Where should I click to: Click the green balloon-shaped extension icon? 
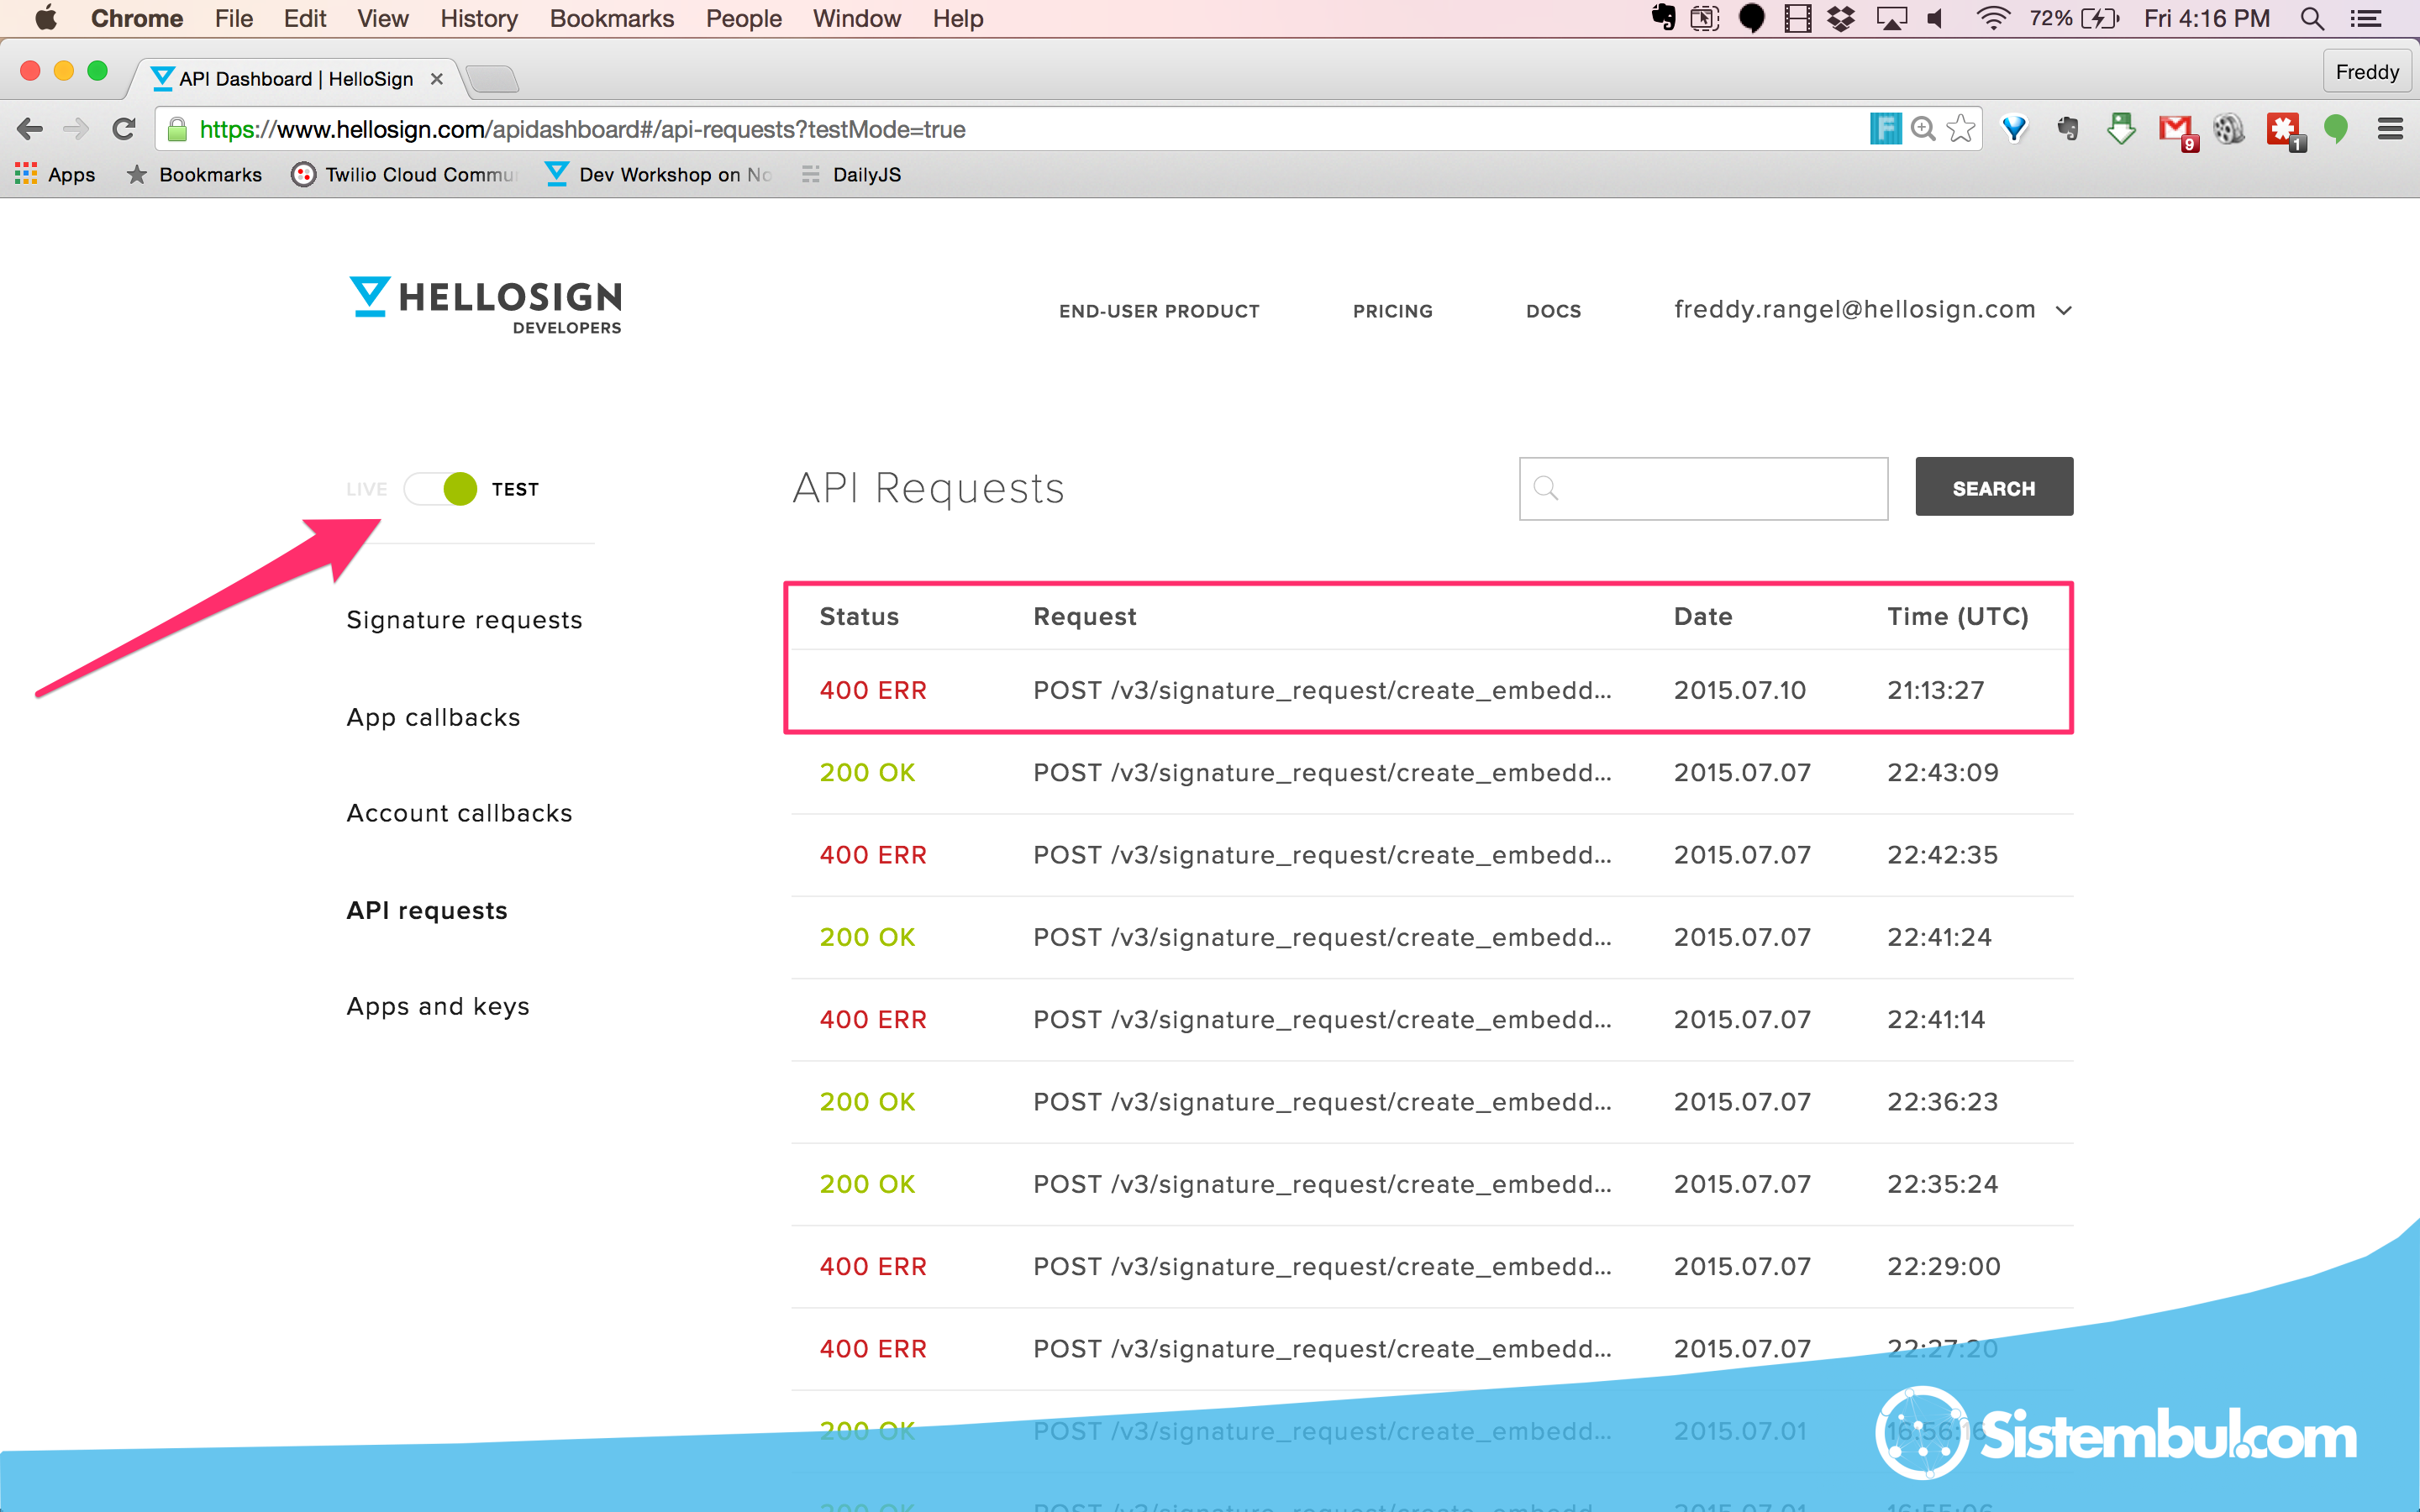coord(2335,129)
